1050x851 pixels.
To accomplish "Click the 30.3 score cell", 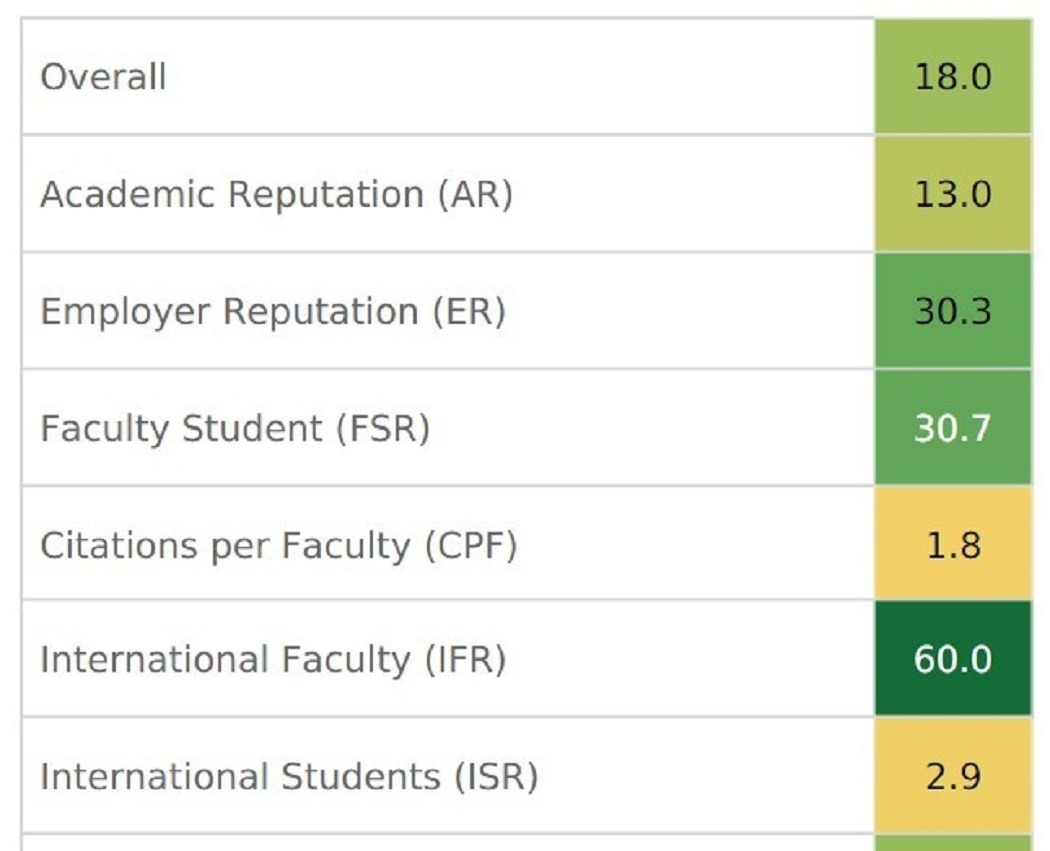I will [952, 311].
